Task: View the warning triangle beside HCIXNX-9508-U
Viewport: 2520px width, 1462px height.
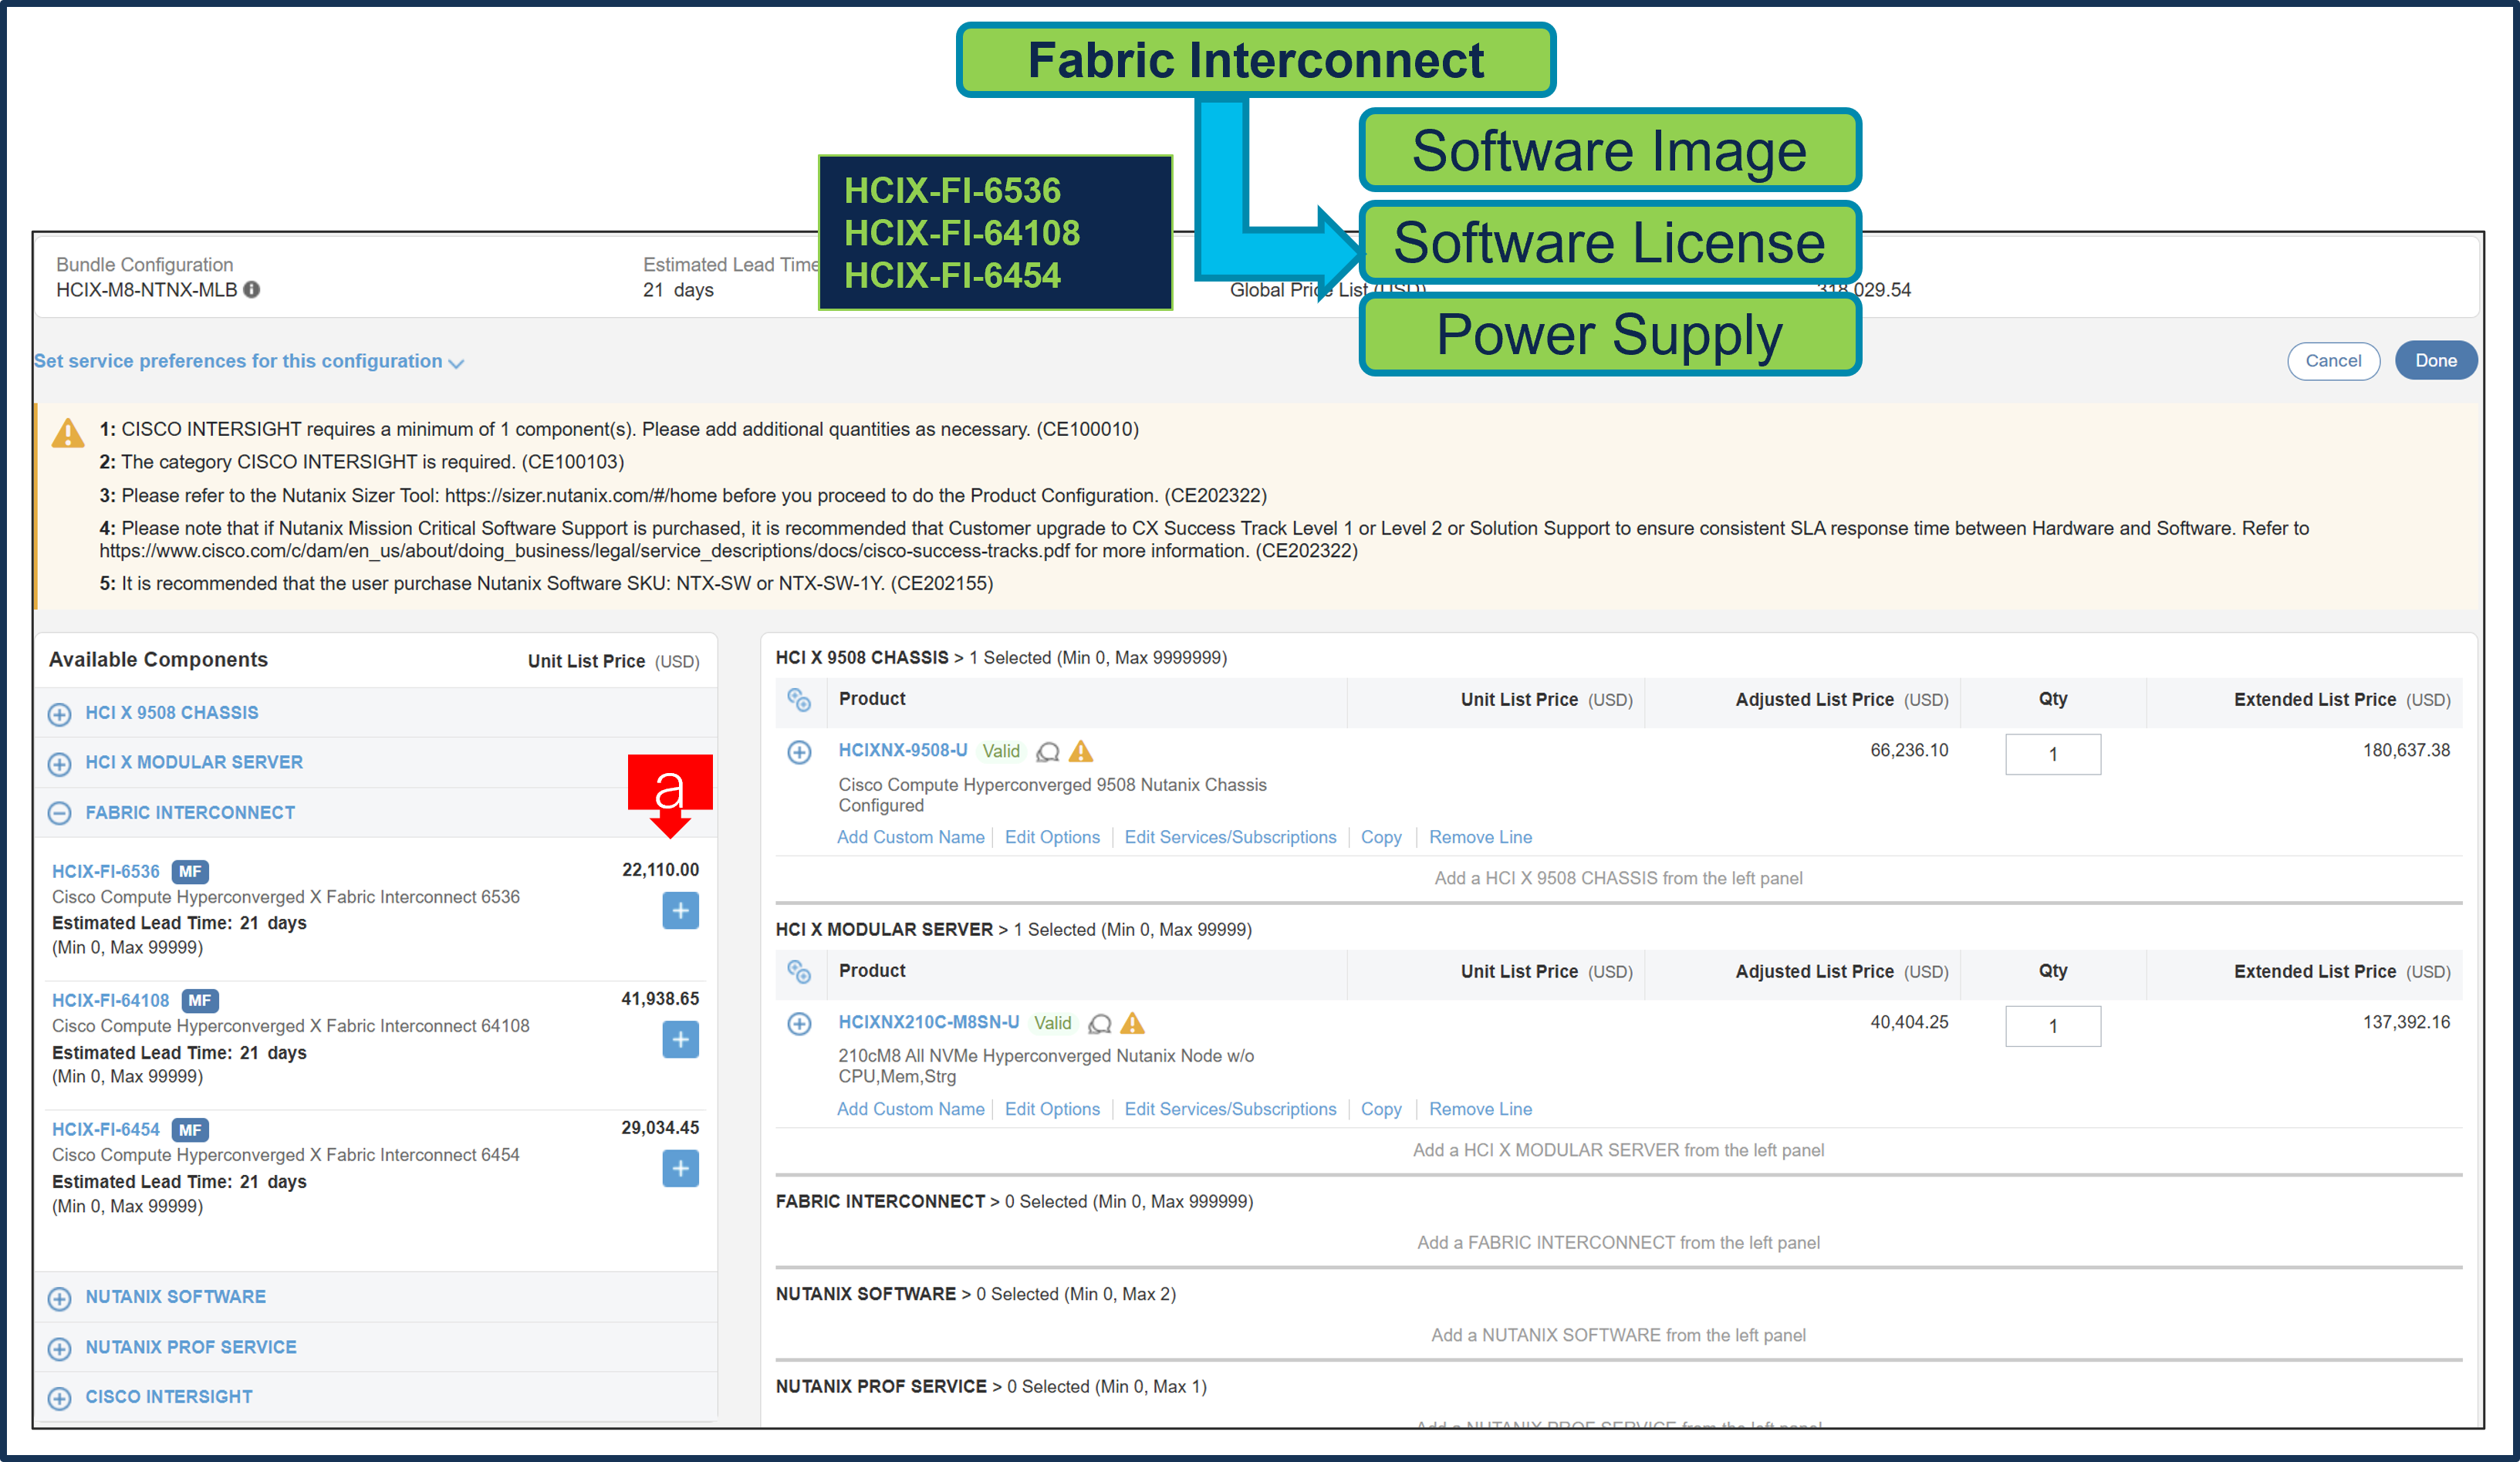Action: point(1082,751)
